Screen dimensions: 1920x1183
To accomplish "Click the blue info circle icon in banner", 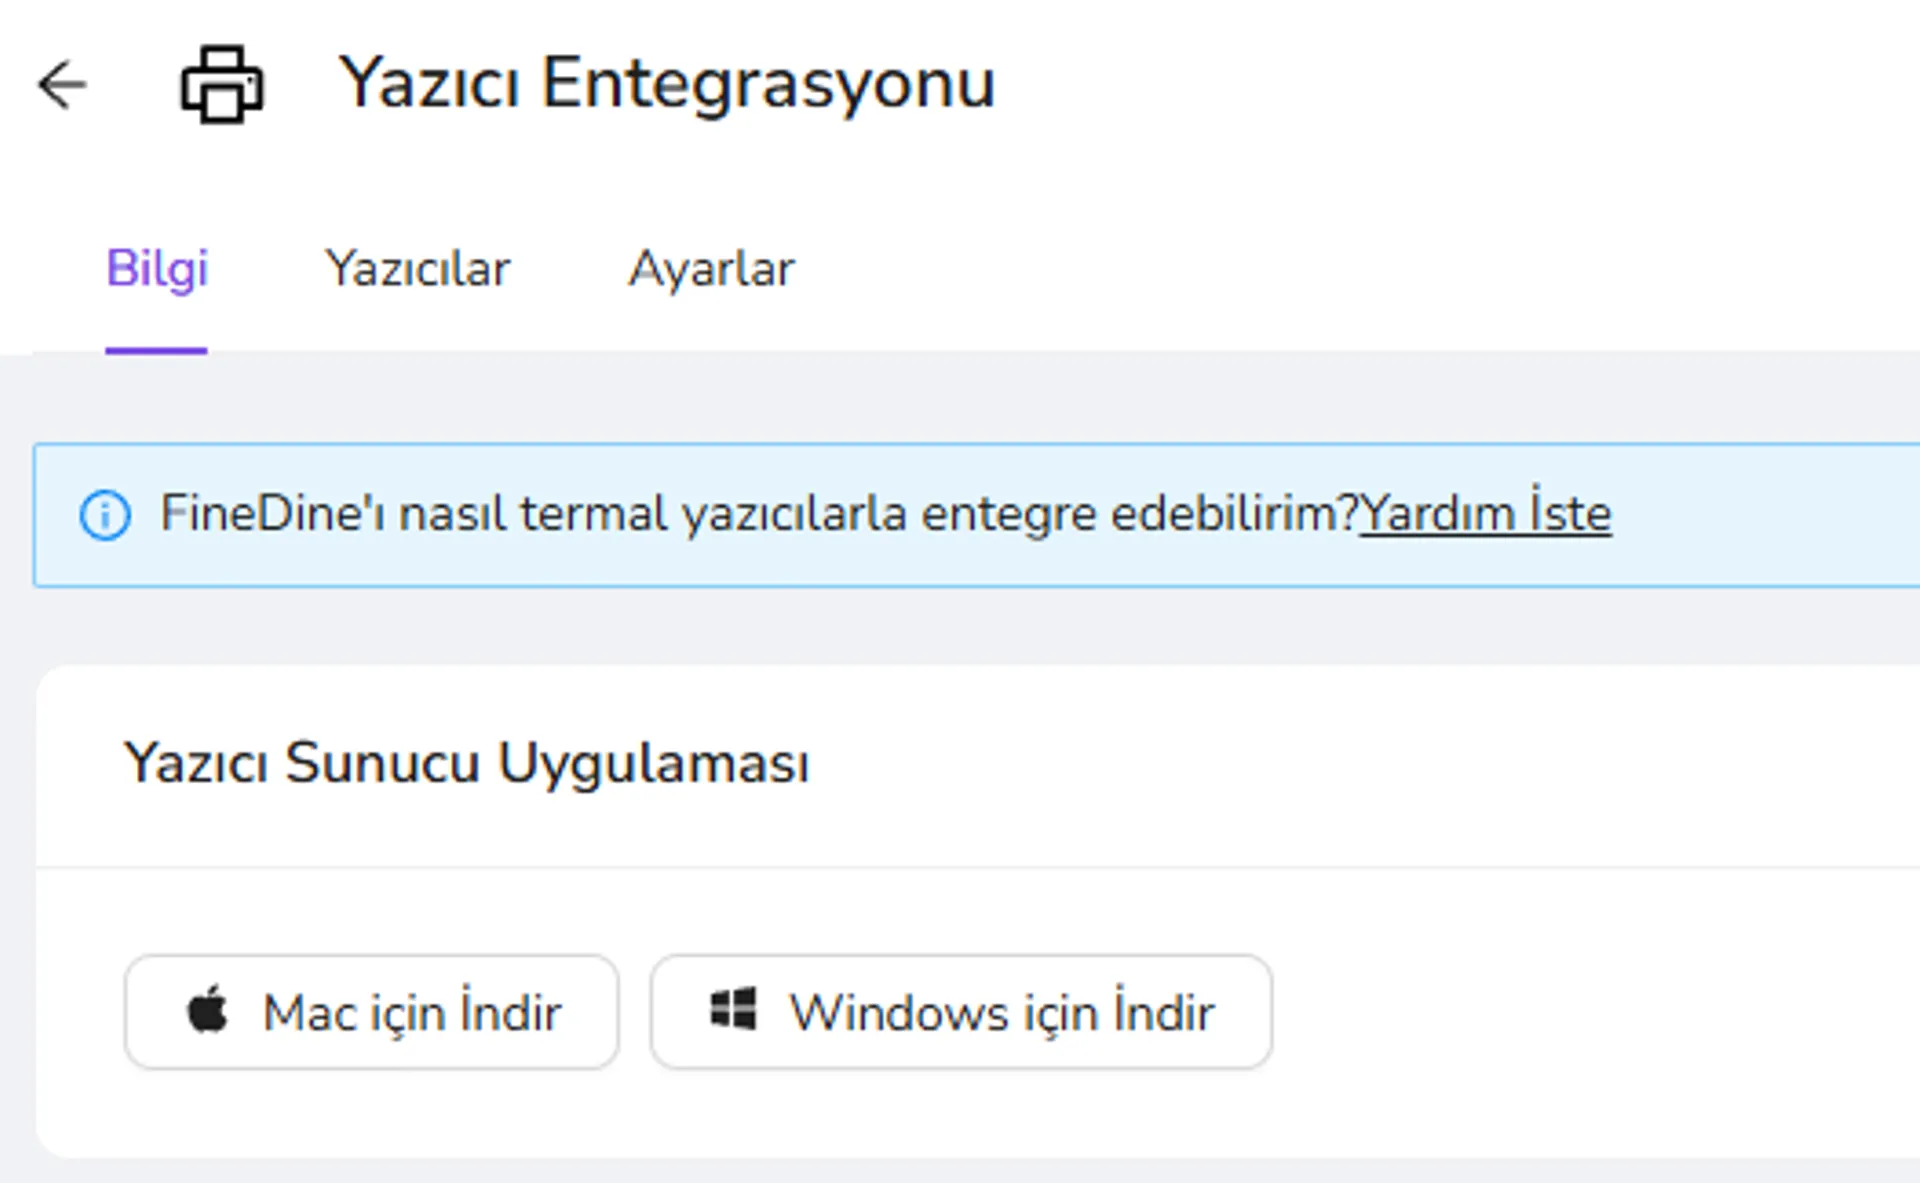I will tap(105, 516).
